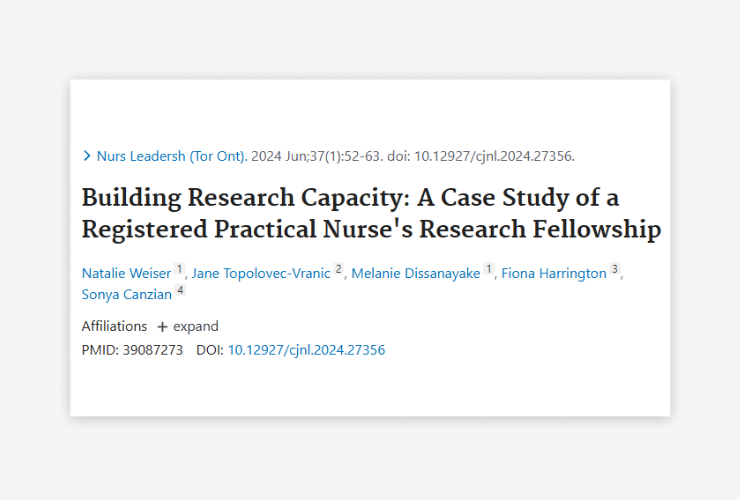740x500 pixels.
Task: Show affiliation 3 next to Fiona Harrington
Action: [x=614, y=269]
